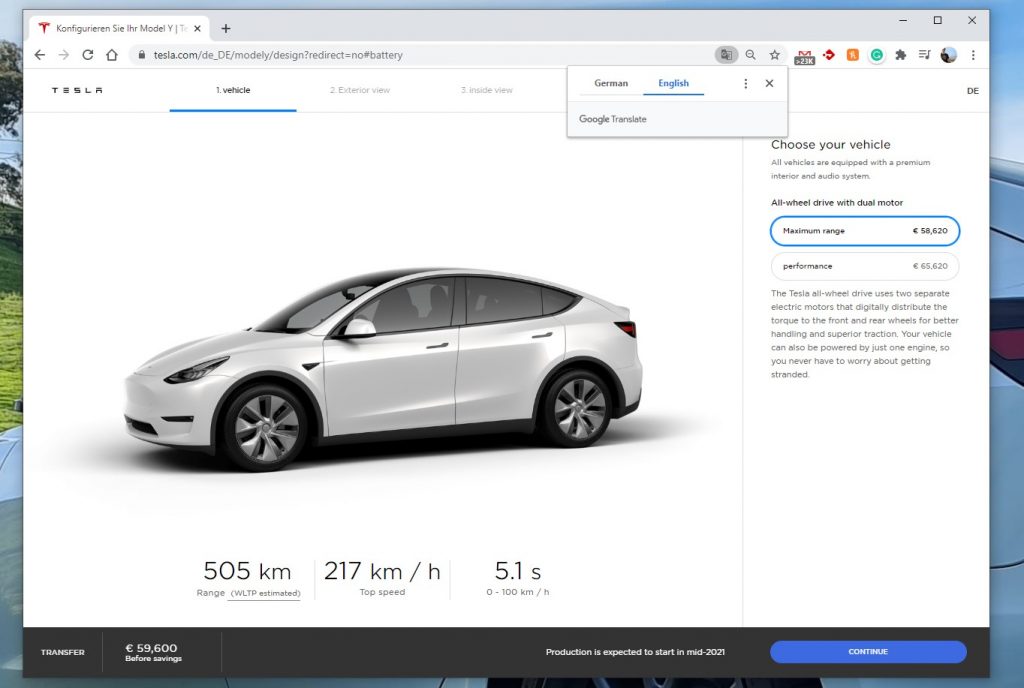Viewport: 1024px width, 688px height.
Task: Open the browser home page
Action: pos(112,55)
